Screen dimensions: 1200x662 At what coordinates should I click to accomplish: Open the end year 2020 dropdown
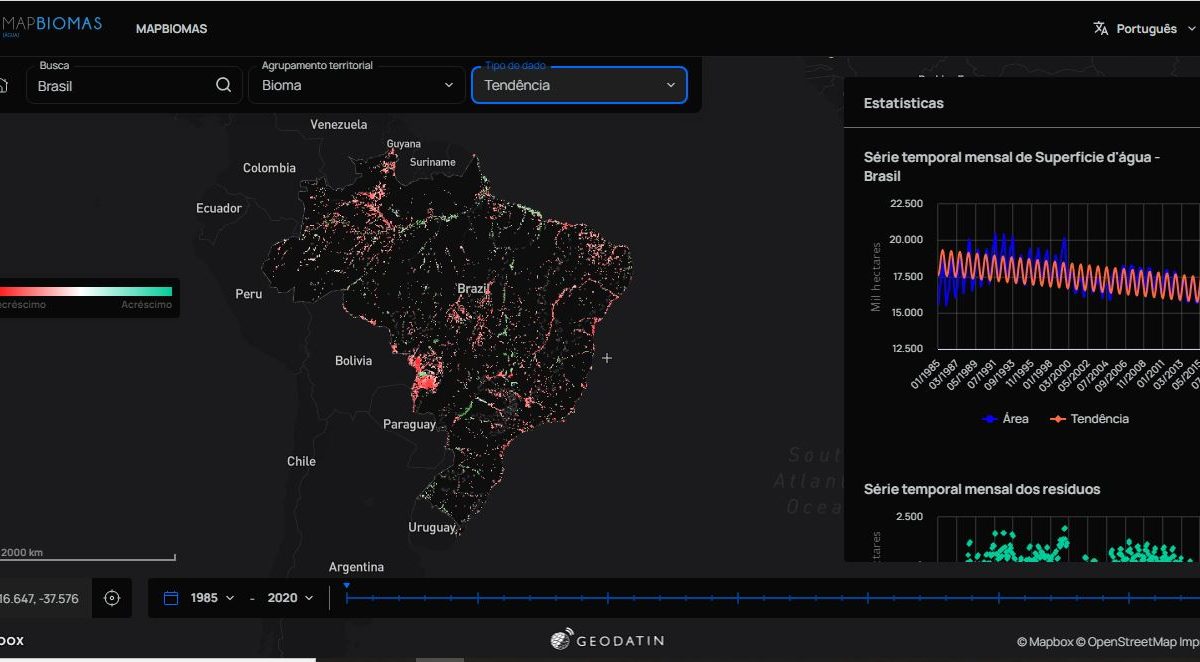pos(290,598)
